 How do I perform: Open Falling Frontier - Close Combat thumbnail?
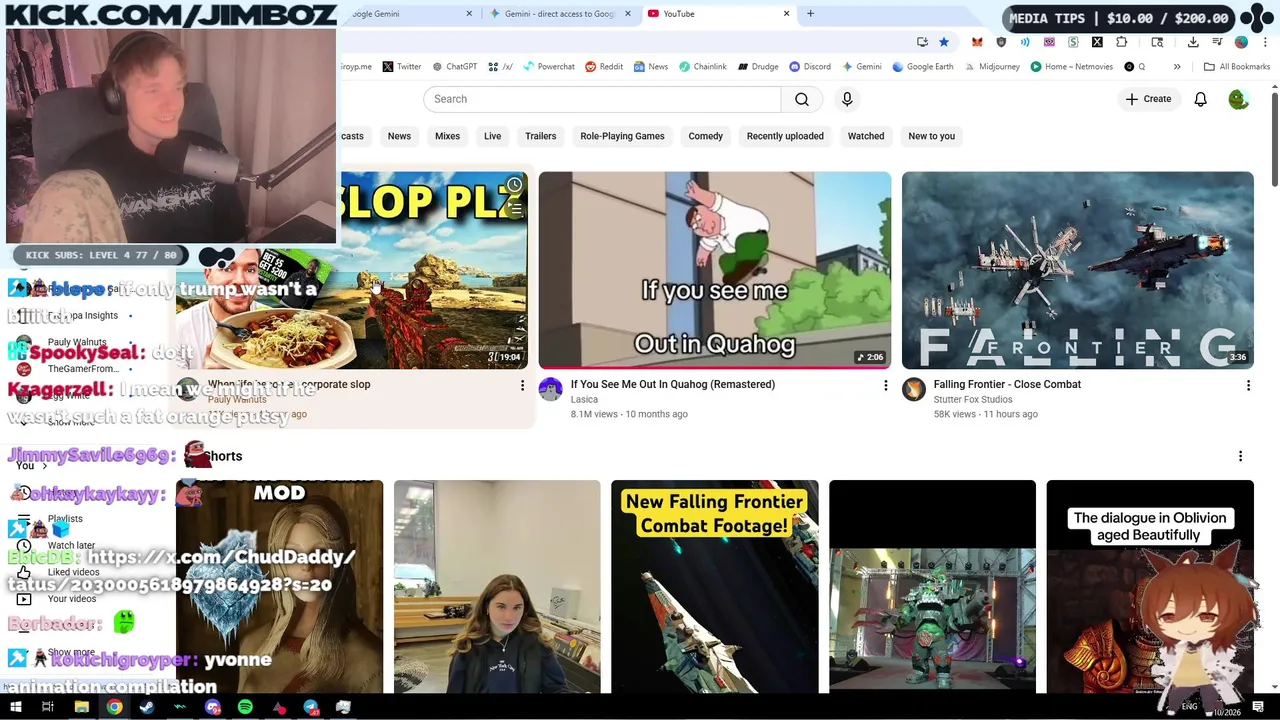(1077, 270)
